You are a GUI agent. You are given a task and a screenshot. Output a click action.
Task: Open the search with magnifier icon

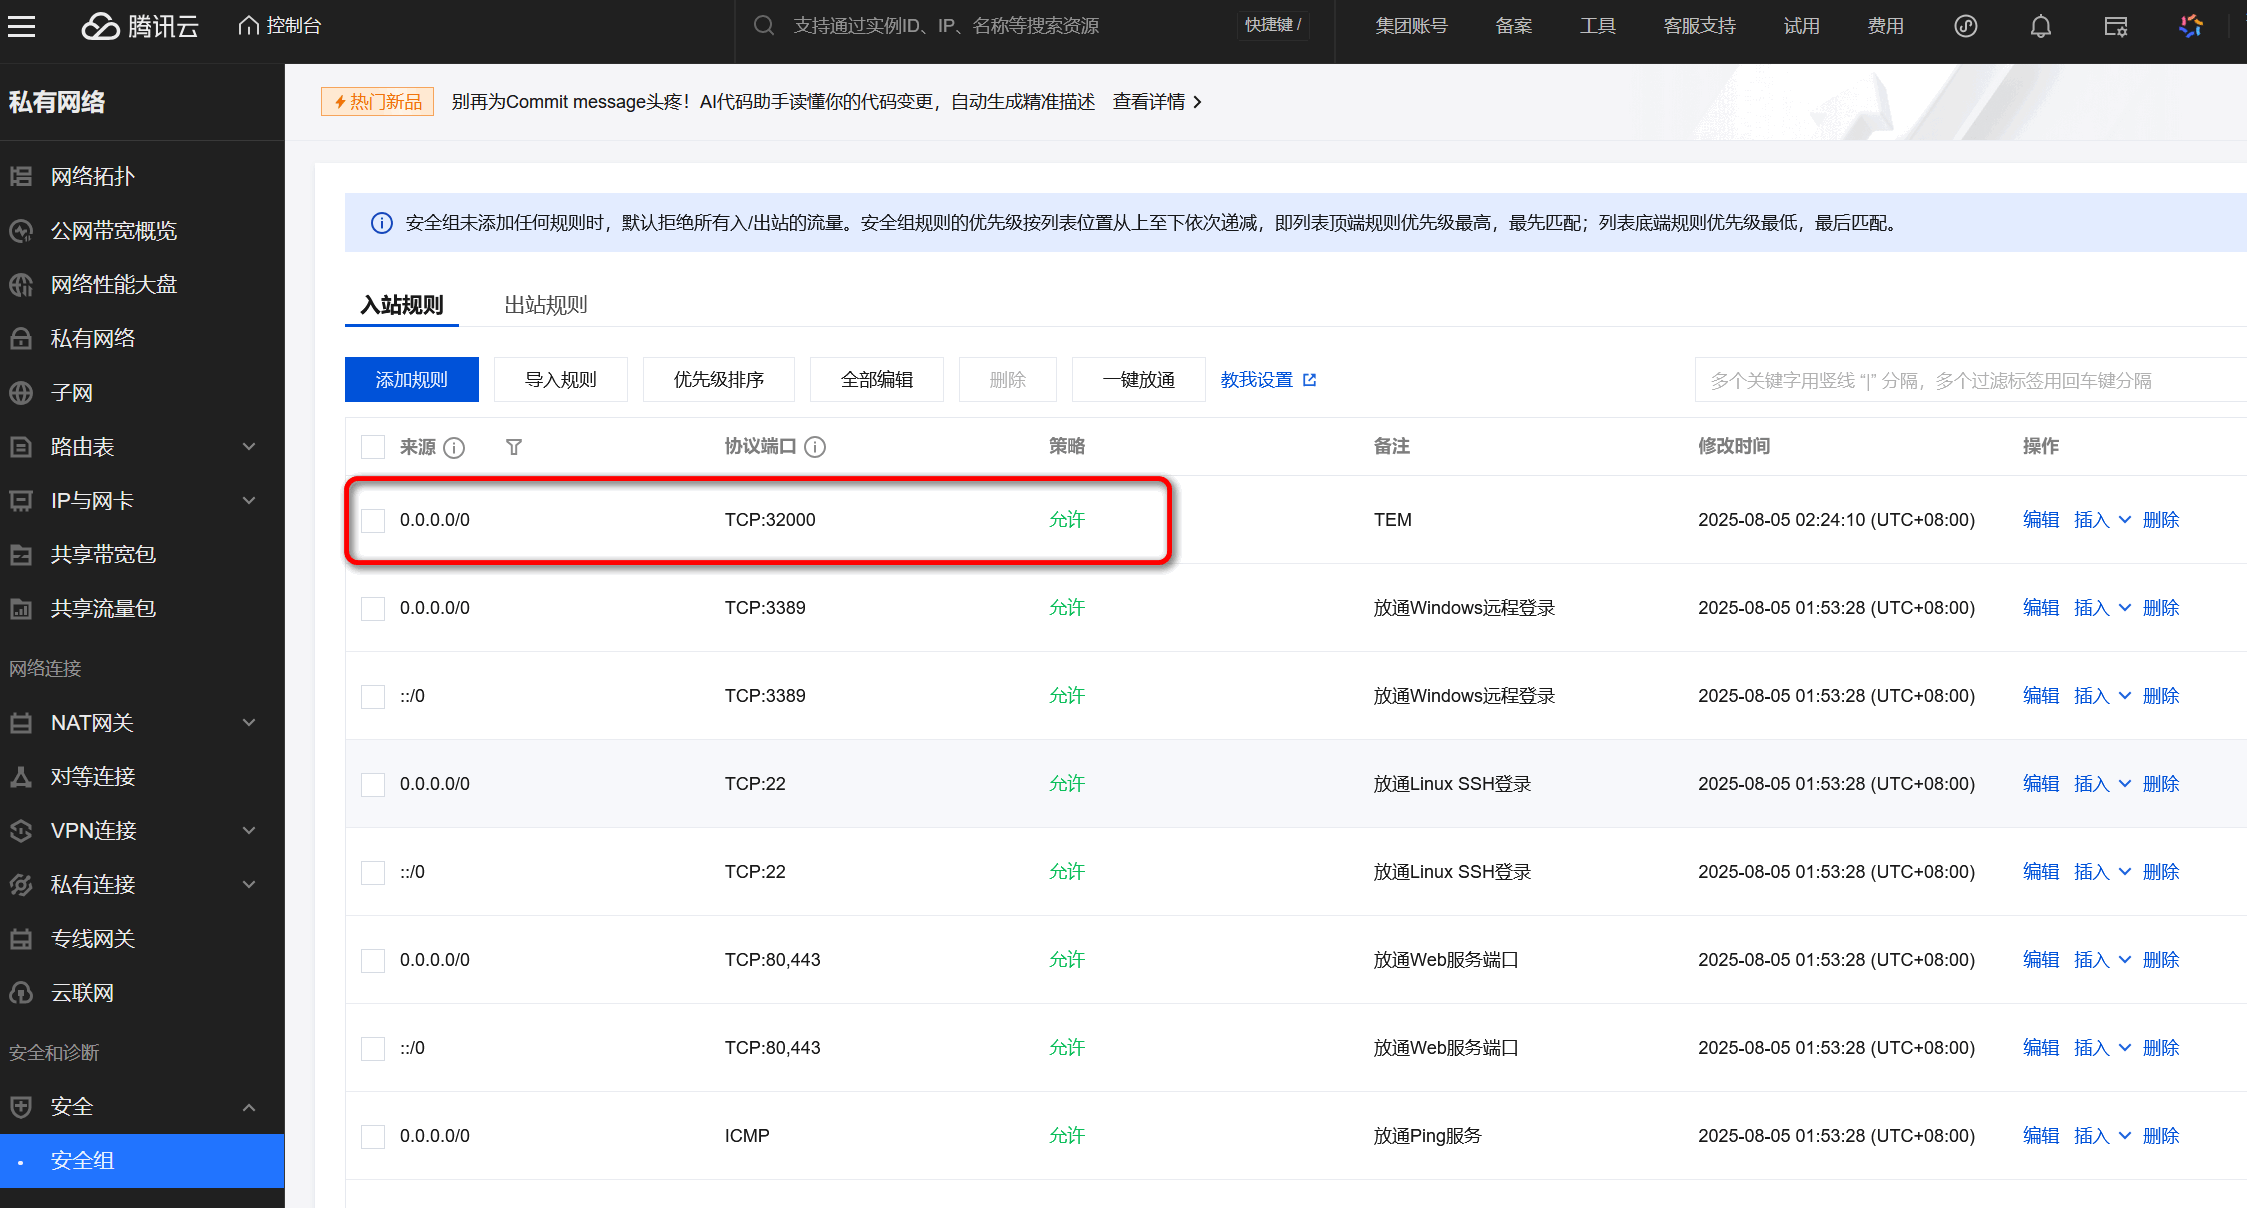pos(763,25)
